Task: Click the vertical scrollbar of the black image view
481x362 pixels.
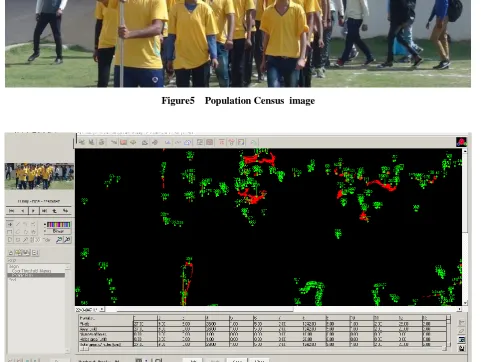Action: click(x=465, y=227)
